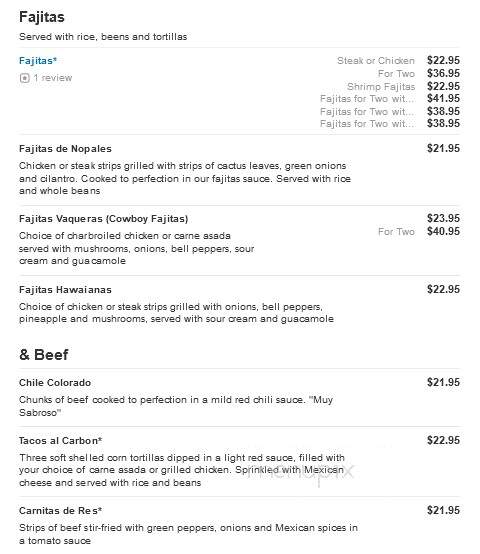Click the $22.95 price of Fajitas Hawaianas

(443, 289)
